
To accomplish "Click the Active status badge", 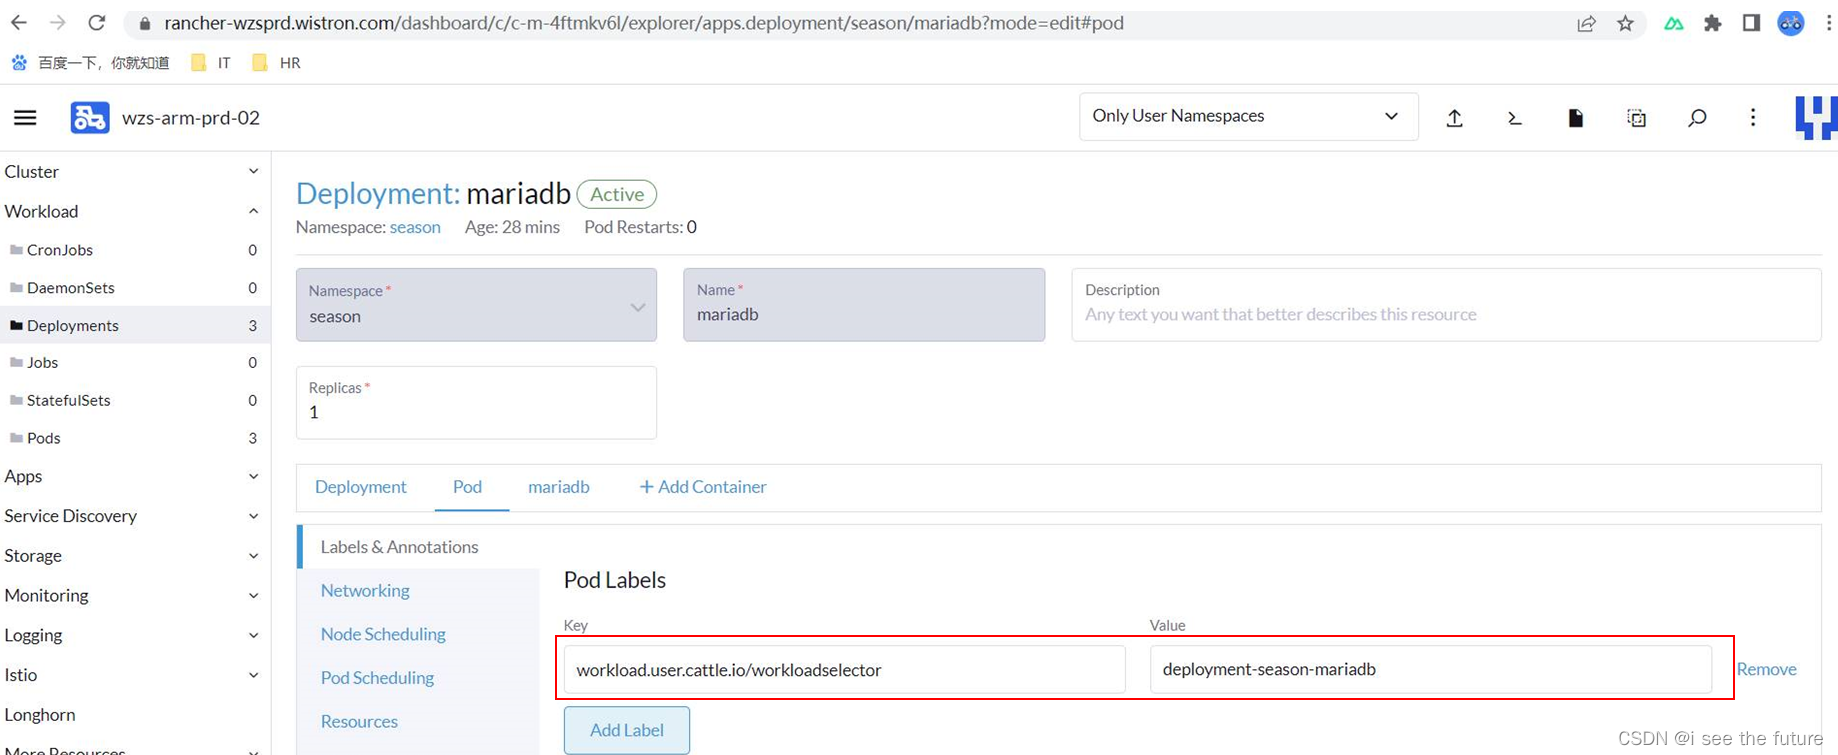I will pyautogui.click(x=617, y=194).
